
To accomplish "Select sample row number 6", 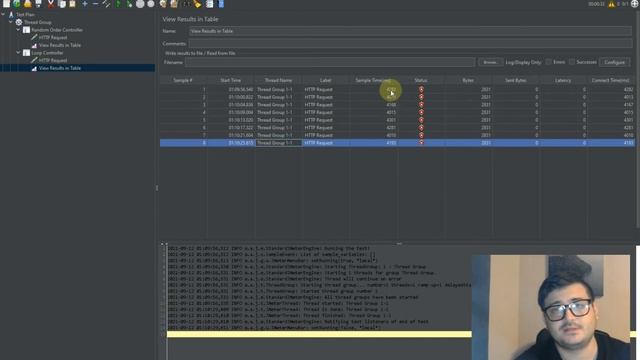I will [x=397, y=128].
